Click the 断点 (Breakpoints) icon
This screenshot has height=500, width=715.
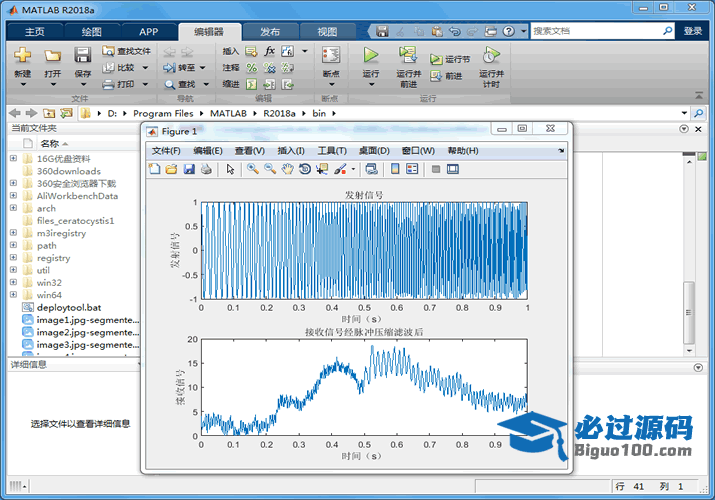(x=331, y=55)
